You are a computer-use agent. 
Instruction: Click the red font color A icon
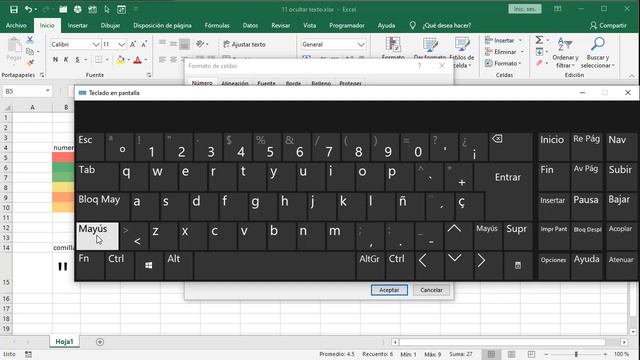point(138,60)
